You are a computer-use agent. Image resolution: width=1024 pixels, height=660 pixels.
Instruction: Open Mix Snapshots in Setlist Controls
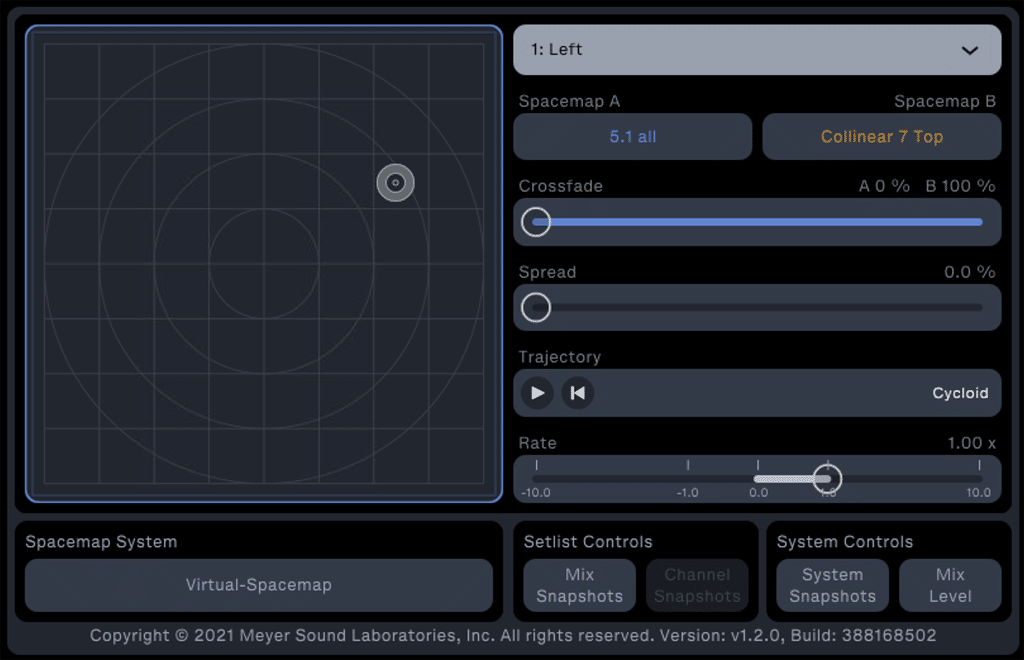(x=579, y=585)
